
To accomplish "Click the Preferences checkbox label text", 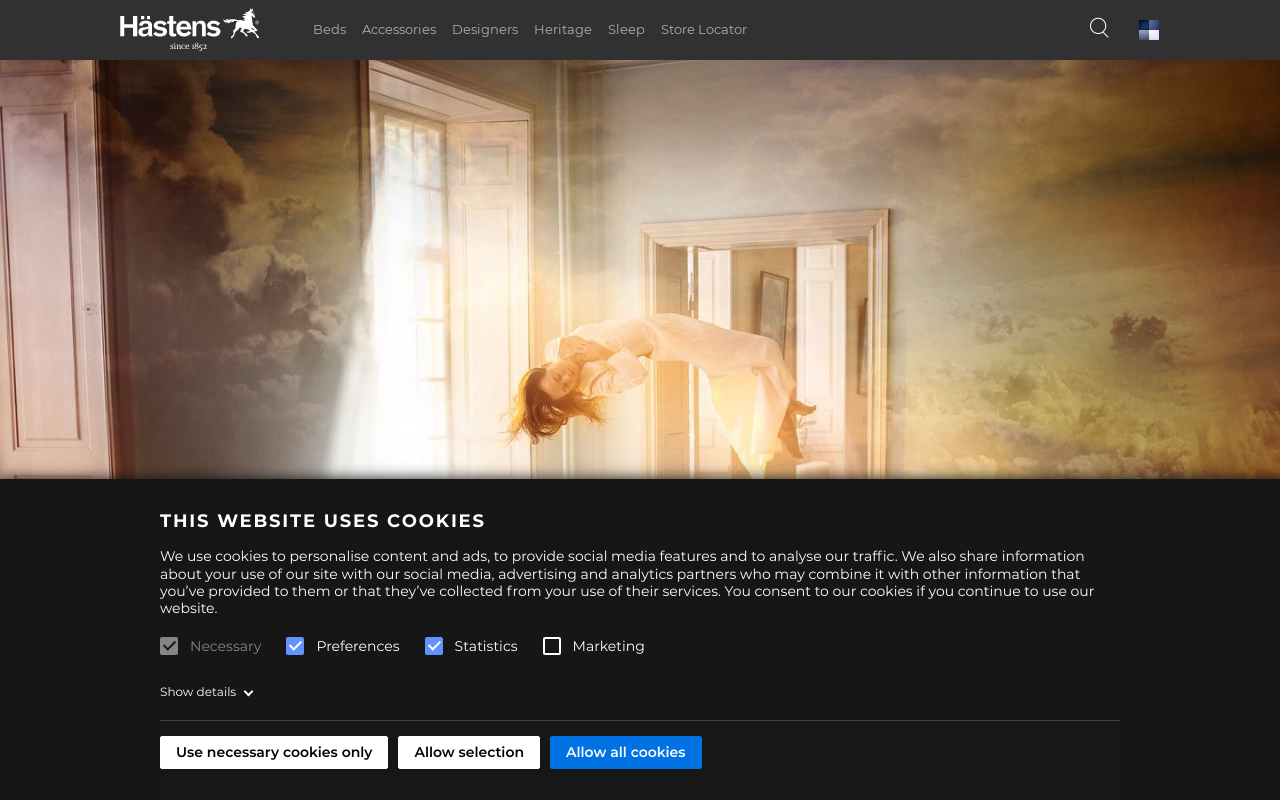I will point(358,646).
